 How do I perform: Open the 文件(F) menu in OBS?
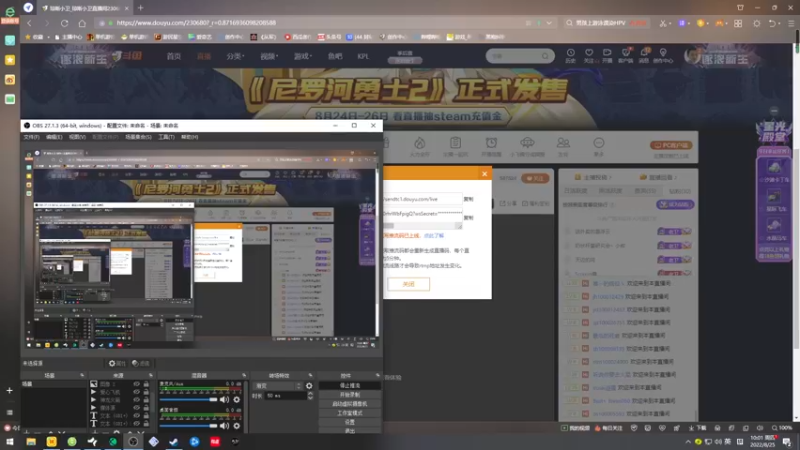32,137
